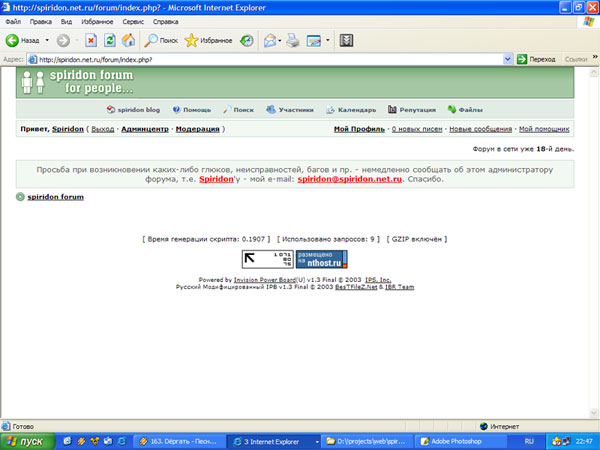Click the arrow counter banner image
Viewport: 600px width, 450px height.
click(268, 259)
